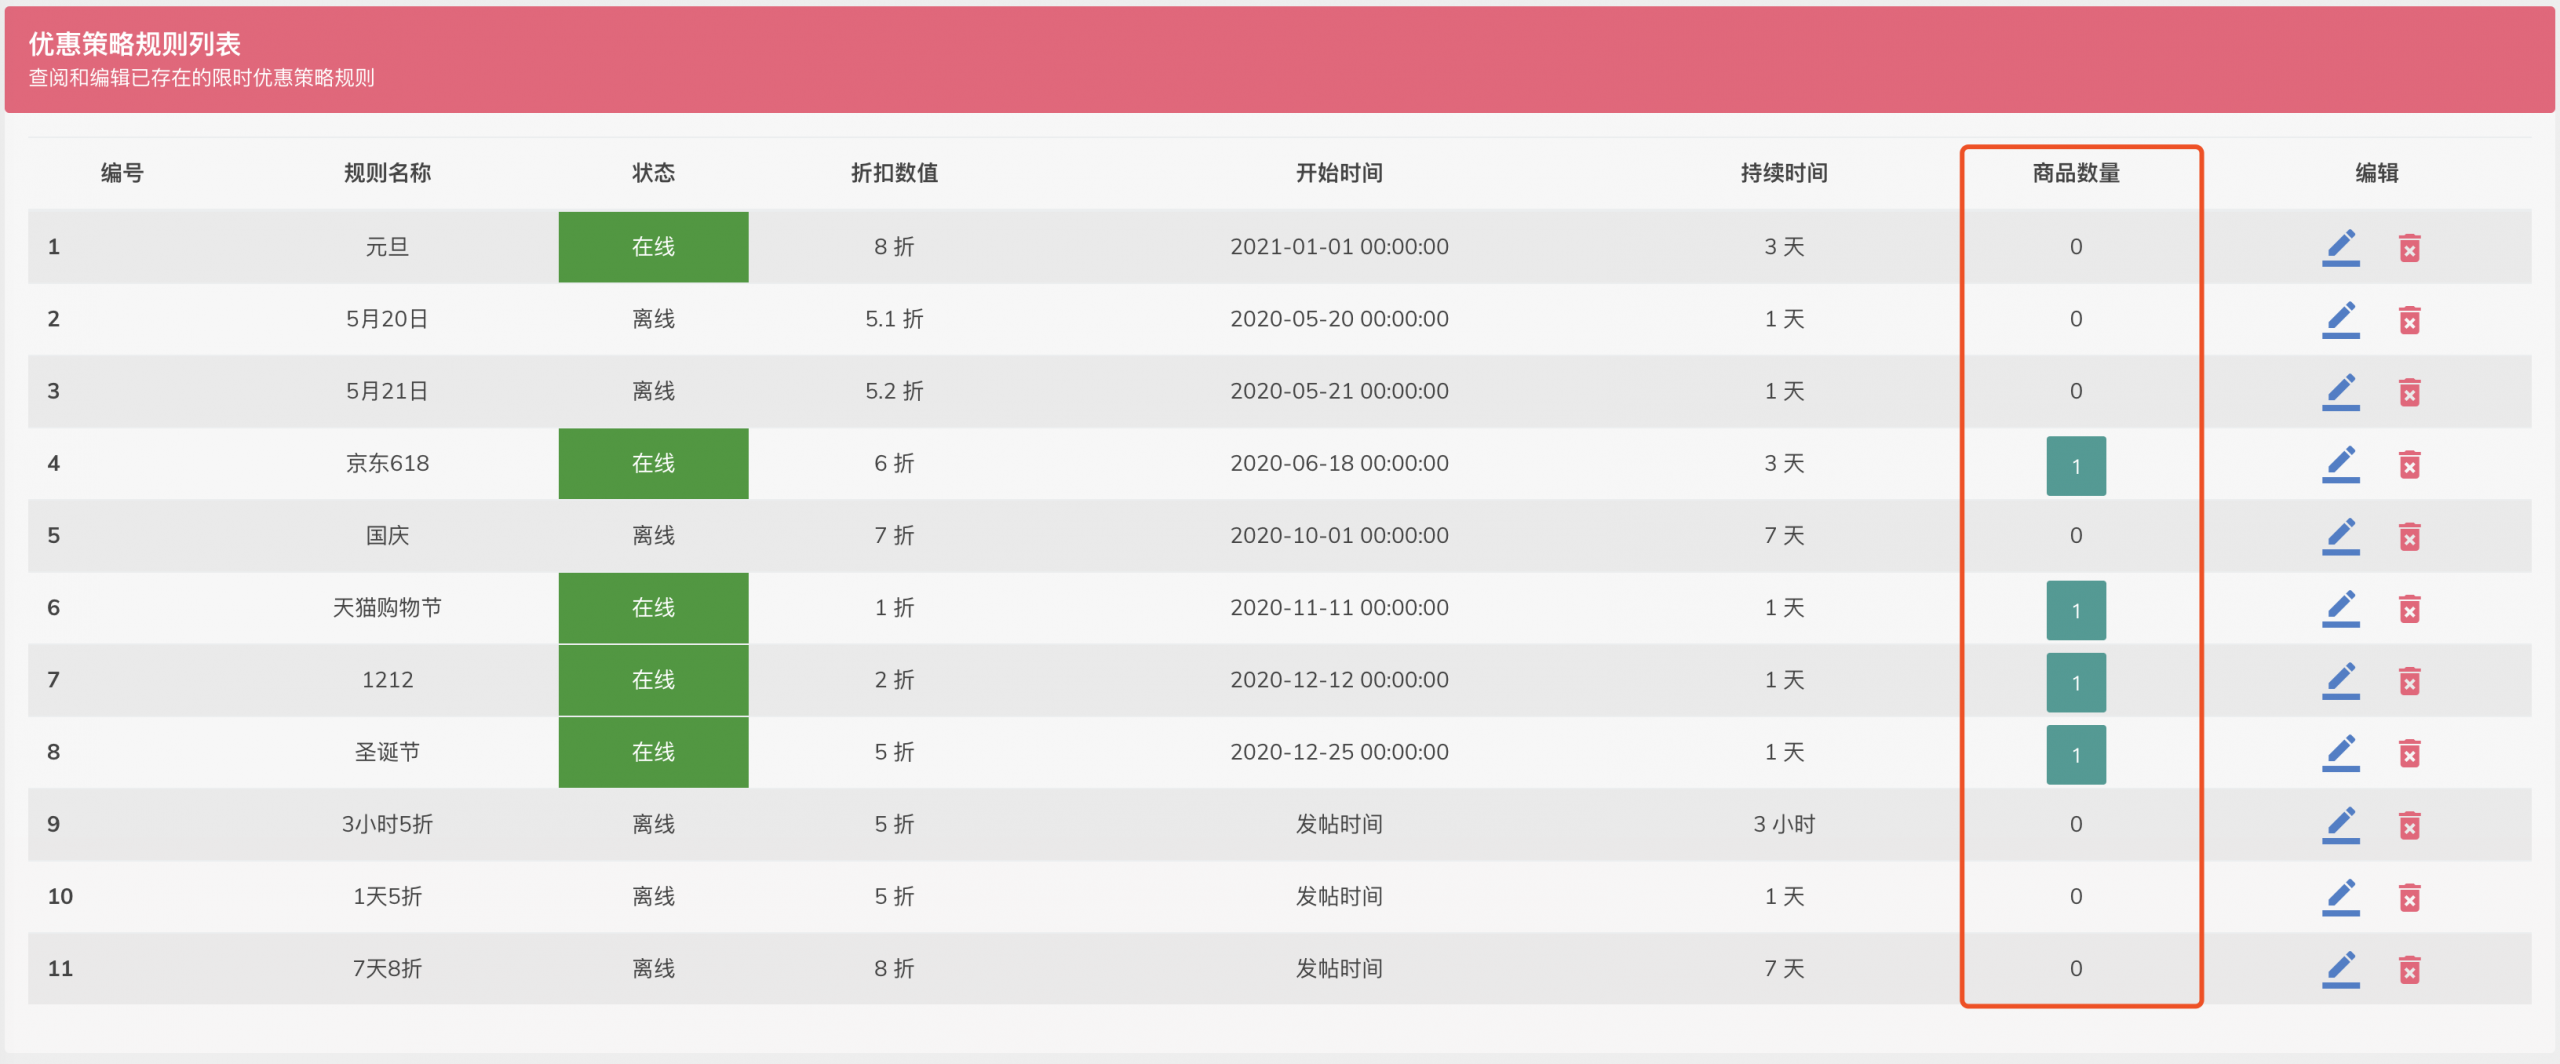Delete the 京东618 rule
The height and width of the screenshot is (1064, 2560).
[x=2409, y=464]
